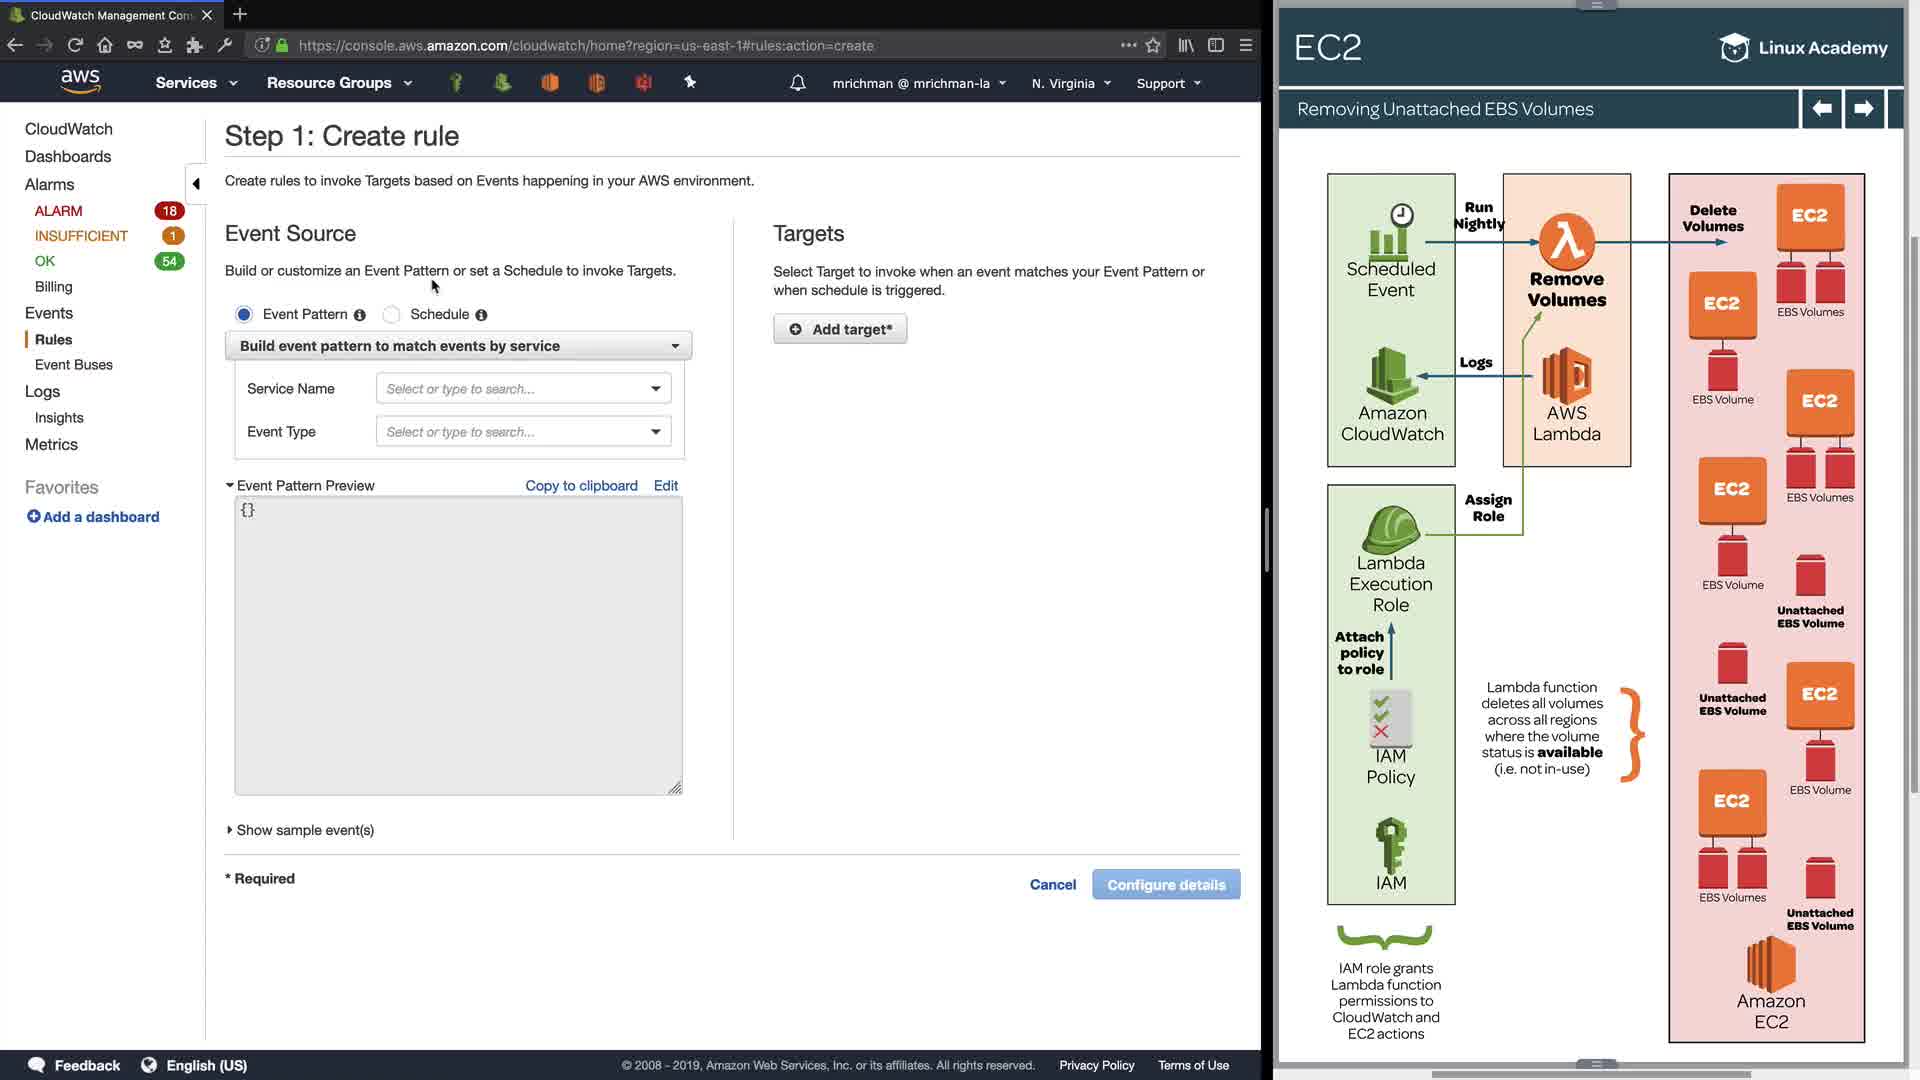Expand Build event pattern to match events dropdown
This screenshot has width=1920, height=1080.
(x=459, y=346)
